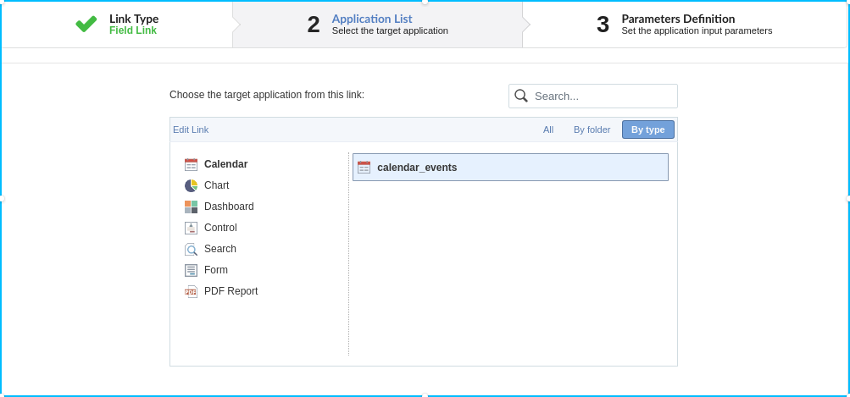The image size is (850, 397).
Task: Select the Search application type
Action: pos(220,248)
